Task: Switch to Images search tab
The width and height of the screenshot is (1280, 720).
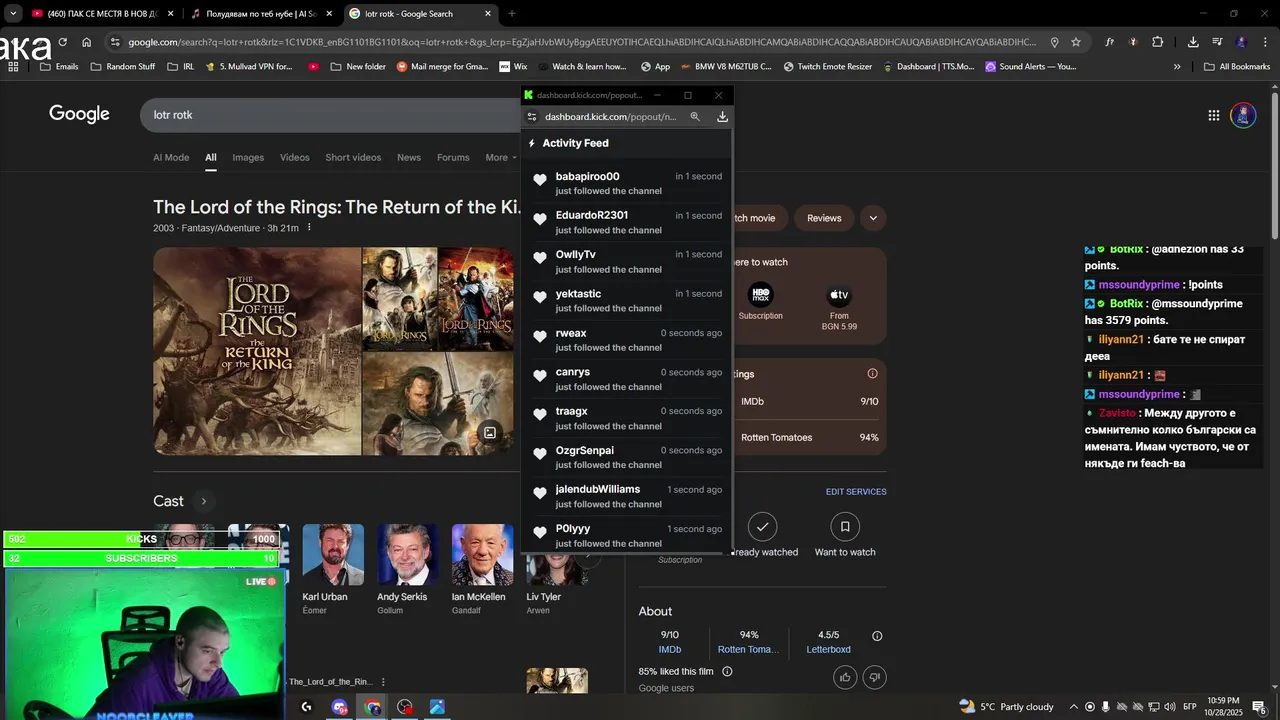Action: pos(248,158)
